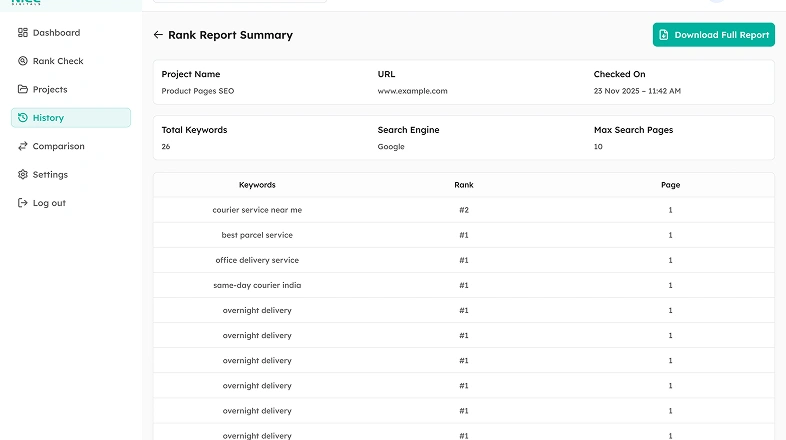Click the History clock icon
This screenshot has width=786, height=440.
click(23, 118)
